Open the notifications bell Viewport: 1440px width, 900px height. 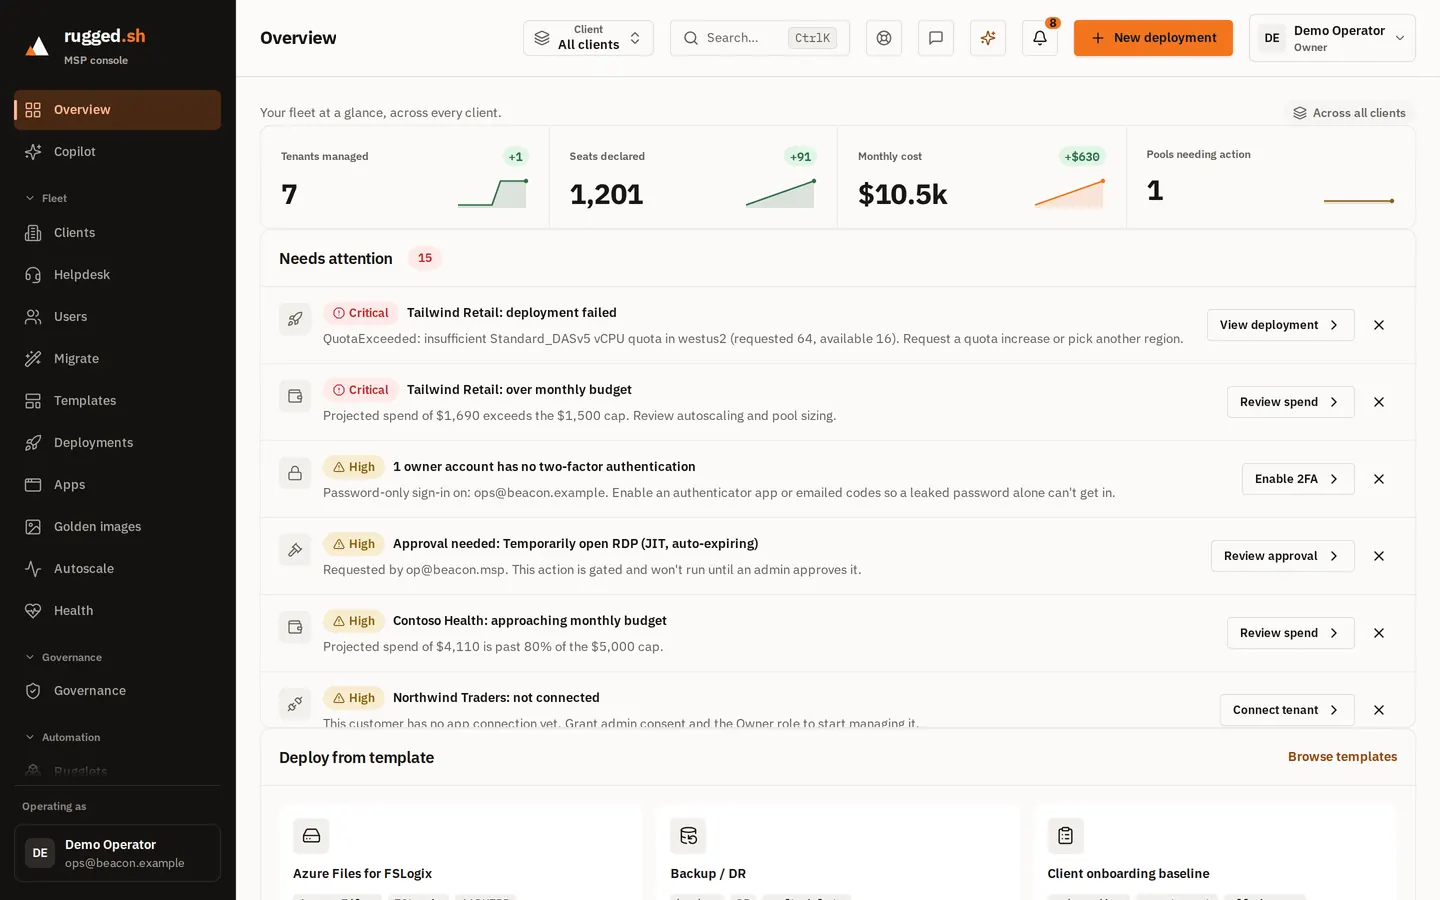click(x=1040, y=38)
